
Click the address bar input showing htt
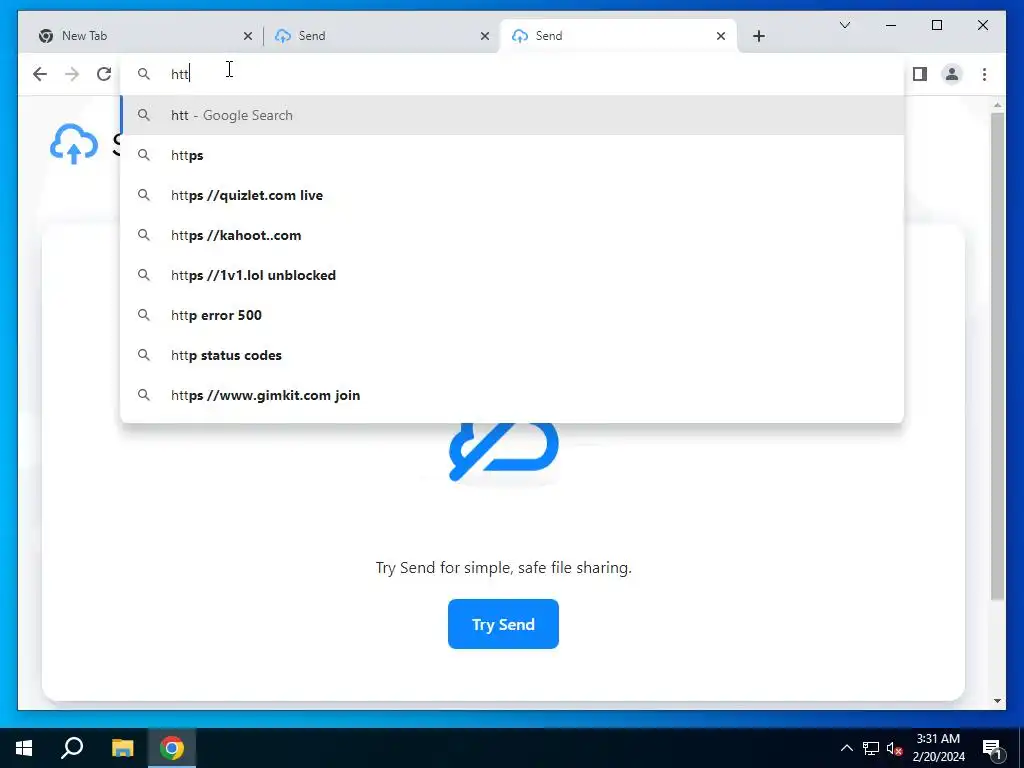tap(512, 74)
